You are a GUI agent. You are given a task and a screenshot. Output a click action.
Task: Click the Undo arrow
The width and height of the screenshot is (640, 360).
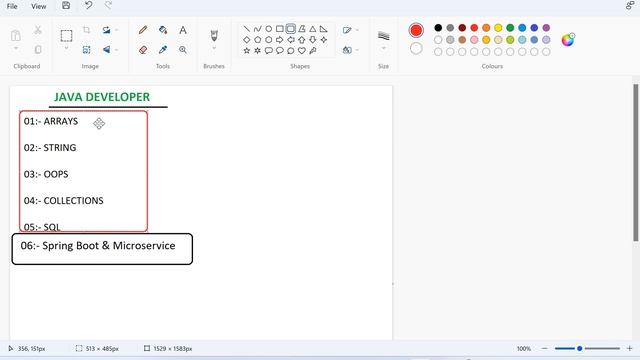coord(88,6)
